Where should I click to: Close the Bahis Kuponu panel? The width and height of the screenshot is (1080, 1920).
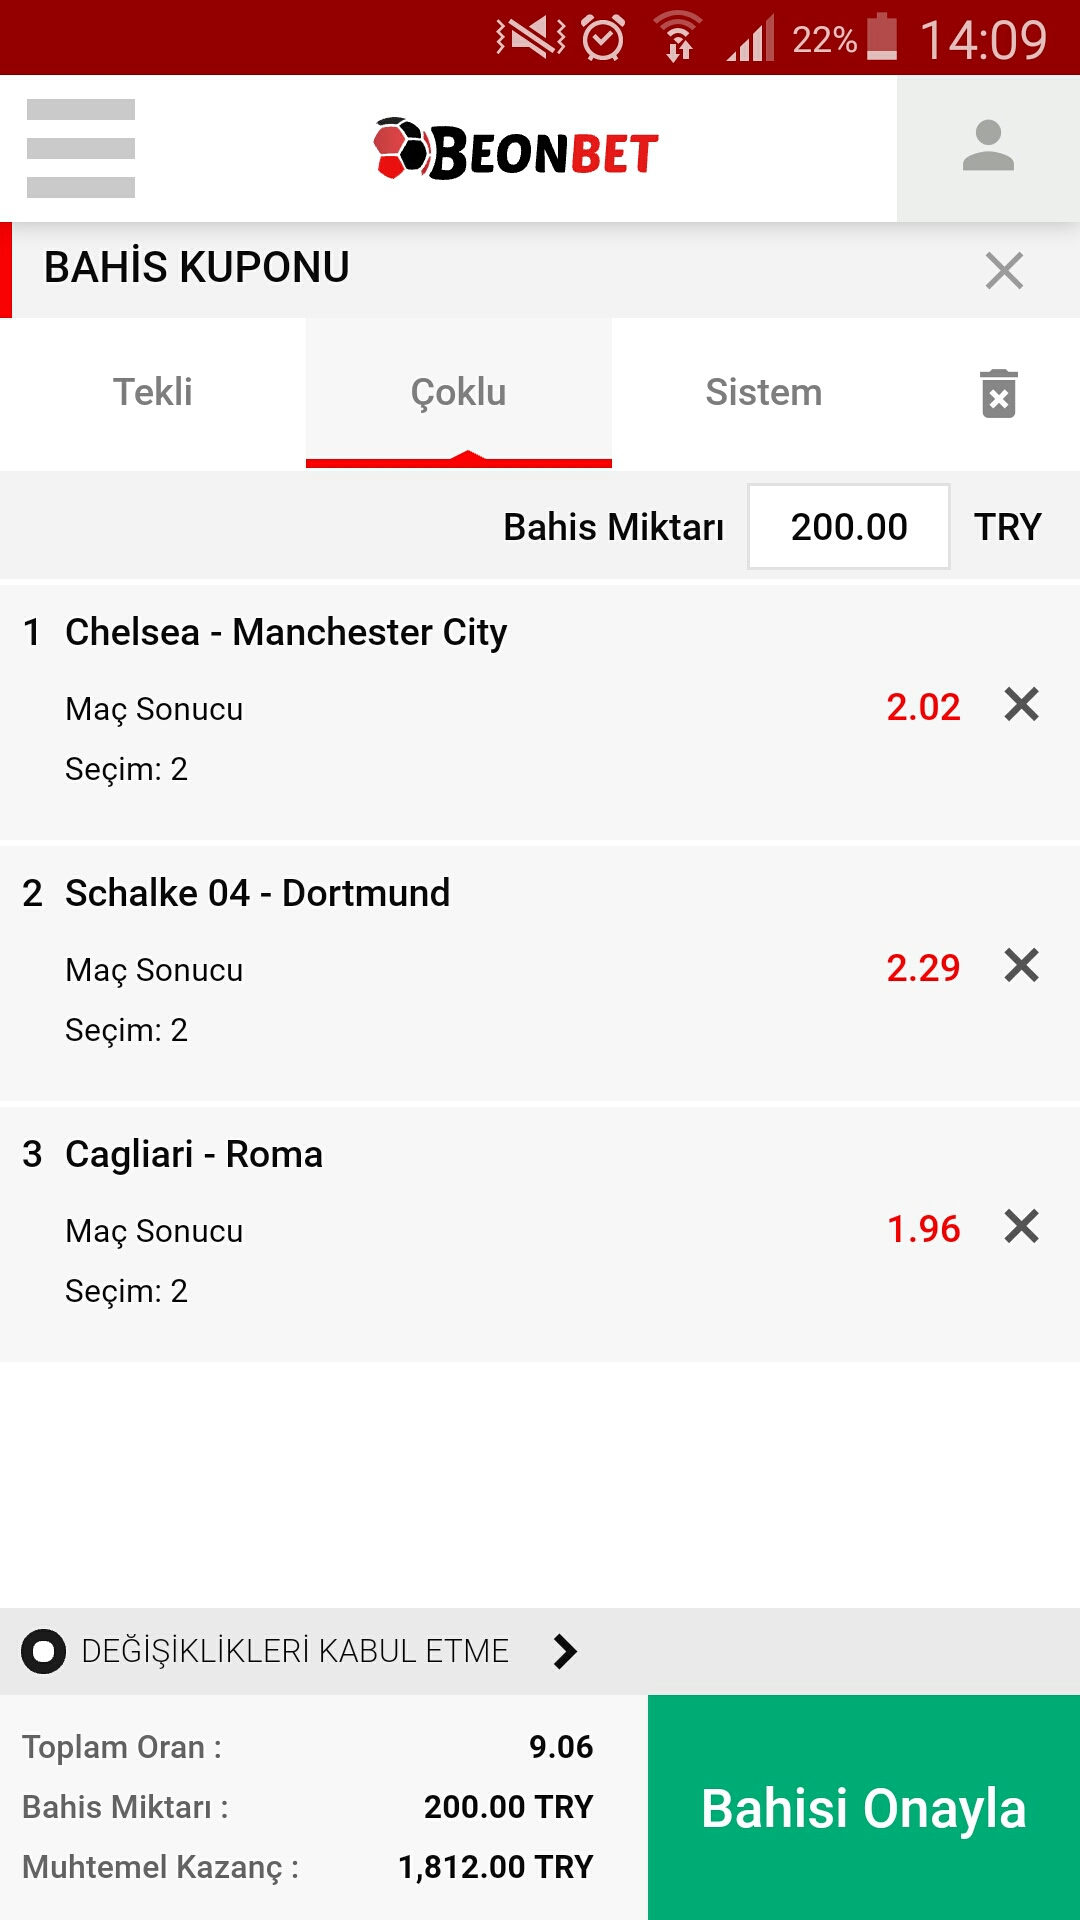point(1004,270)
